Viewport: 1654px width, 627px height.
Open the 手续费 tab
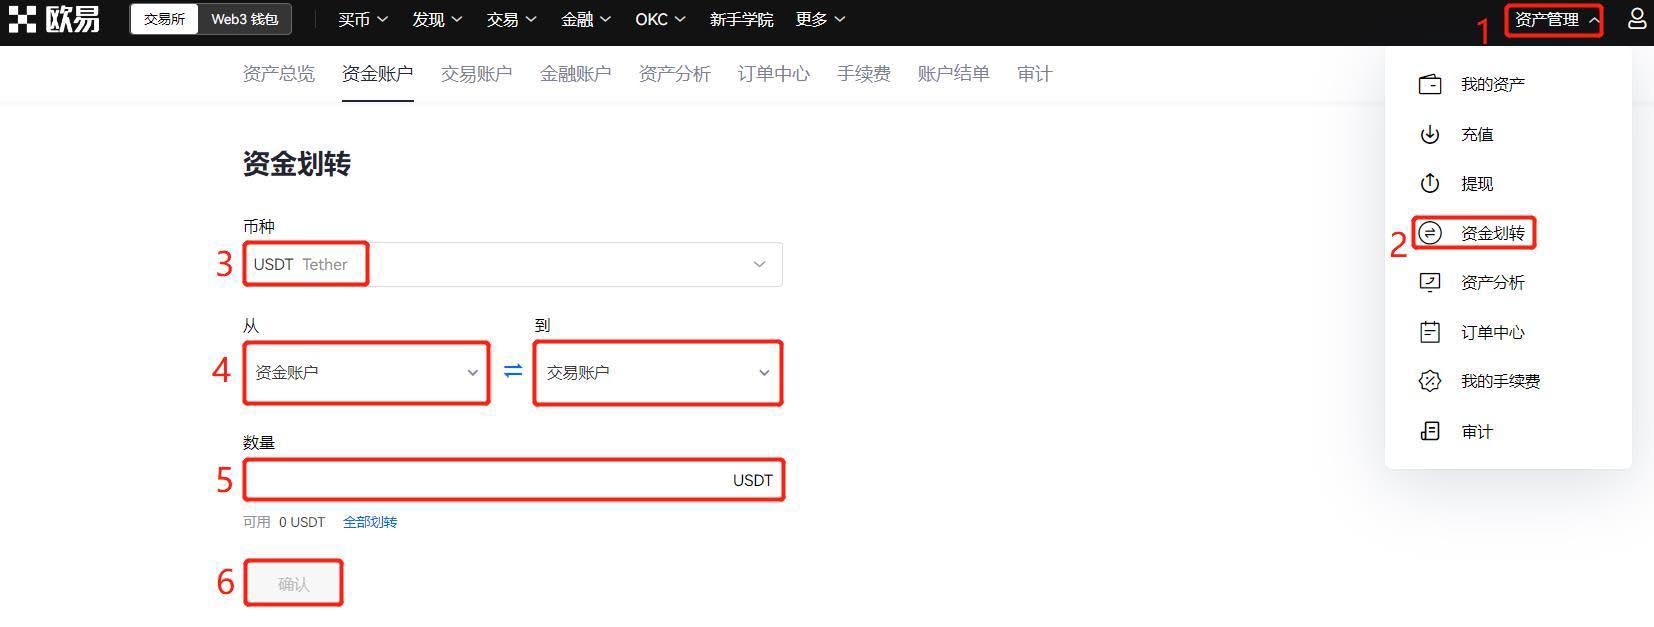pyautogui.click(x=864, y=74)
